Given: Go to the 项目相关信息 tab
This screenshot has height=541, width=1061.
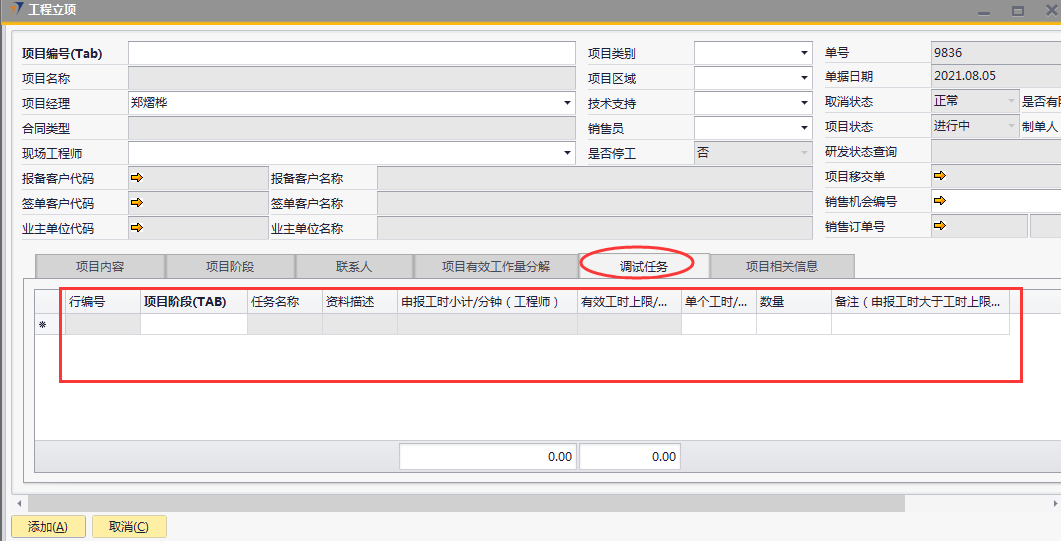Looking at the screenshot, I should click(x=782, y=266).
